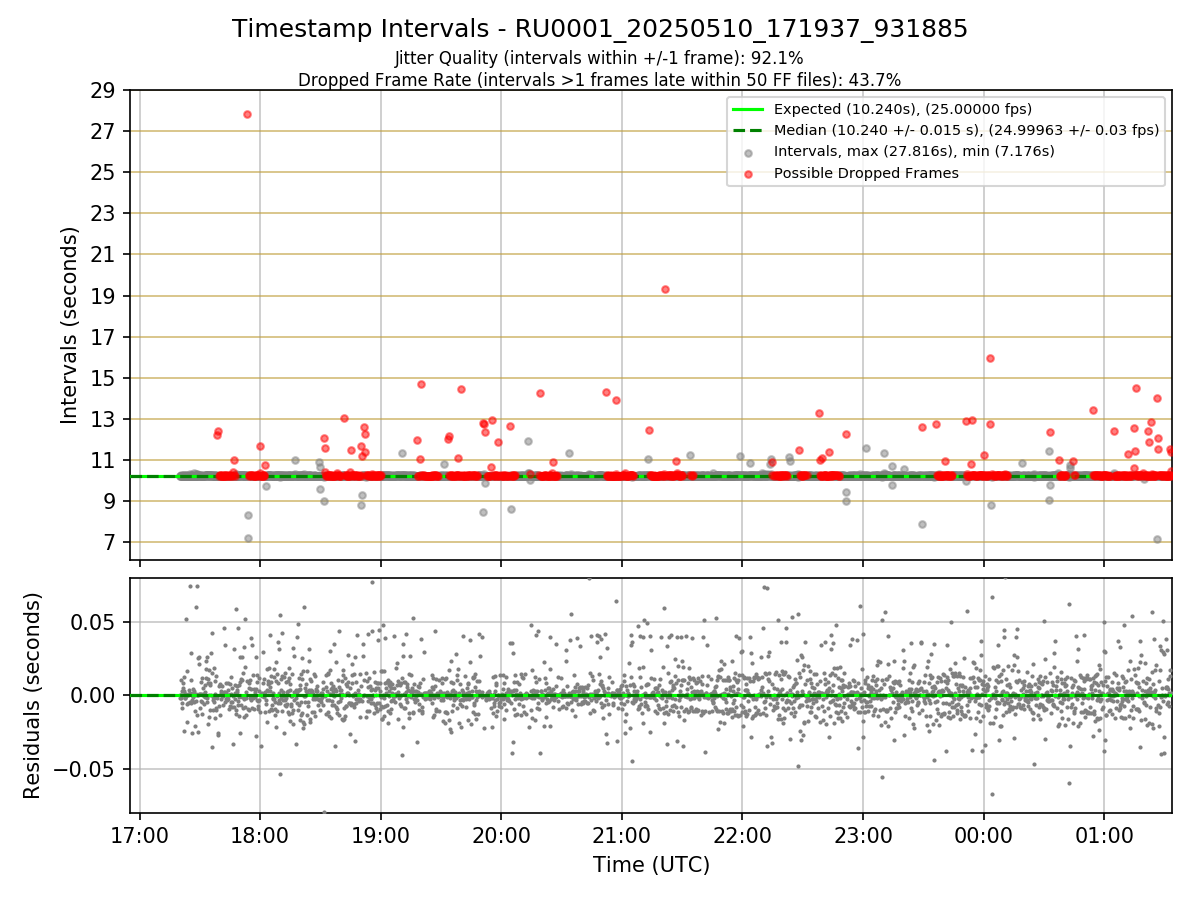
Task: Click the solid green line sample in legend
Action: pos(749,109)
